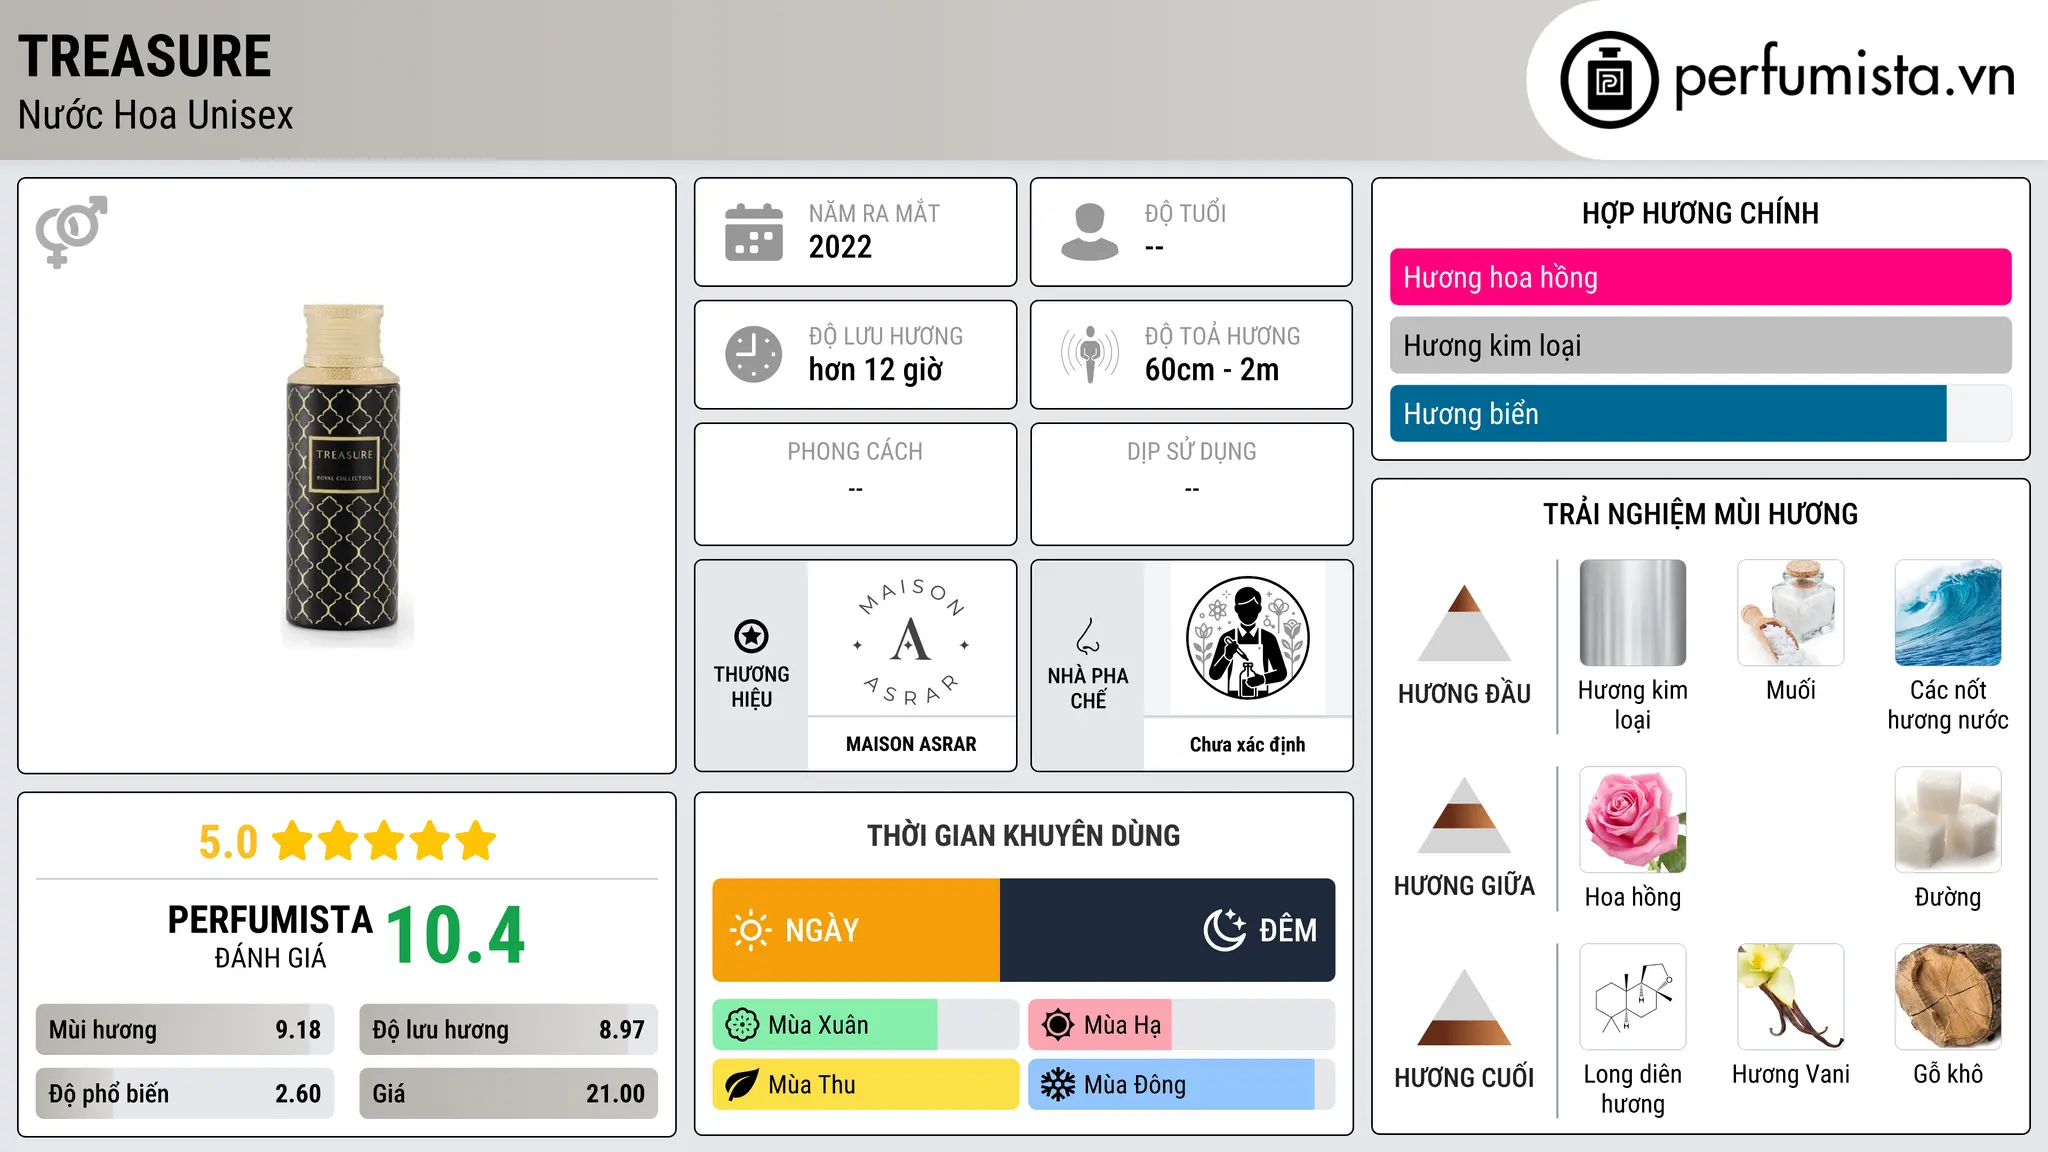Open the Treasure perfume bottle image
The width and height of the screenshot is (2048, 1152).
tap(346, 476)
